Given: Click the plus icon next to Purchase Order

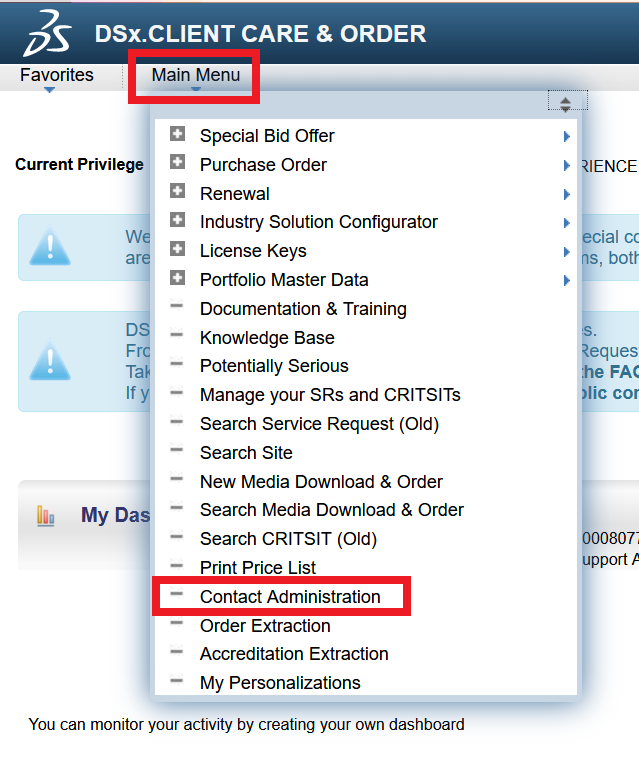Looking at the screenshot, I should pyautogui.click(x=178, y=163).
